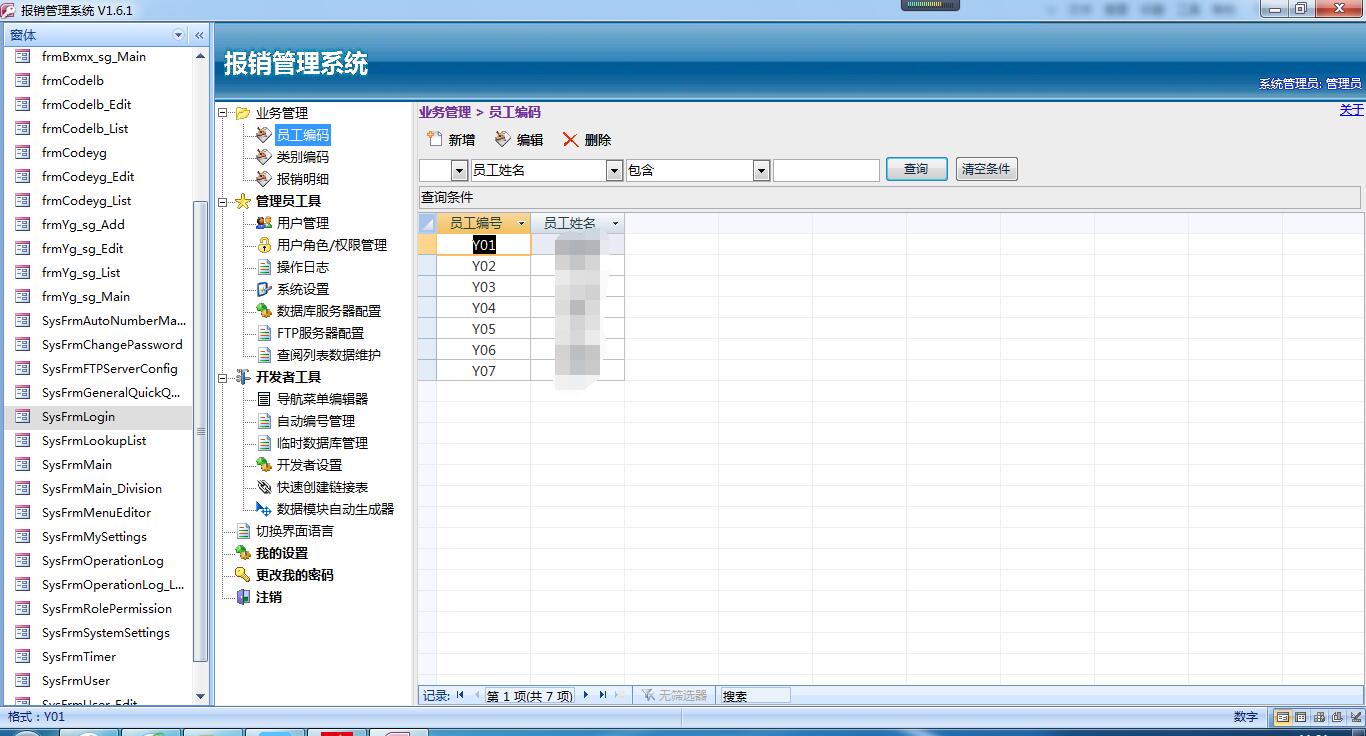Click the 关于 link
Viewport: 1366px width, 736px height.
pos(1351,110)
